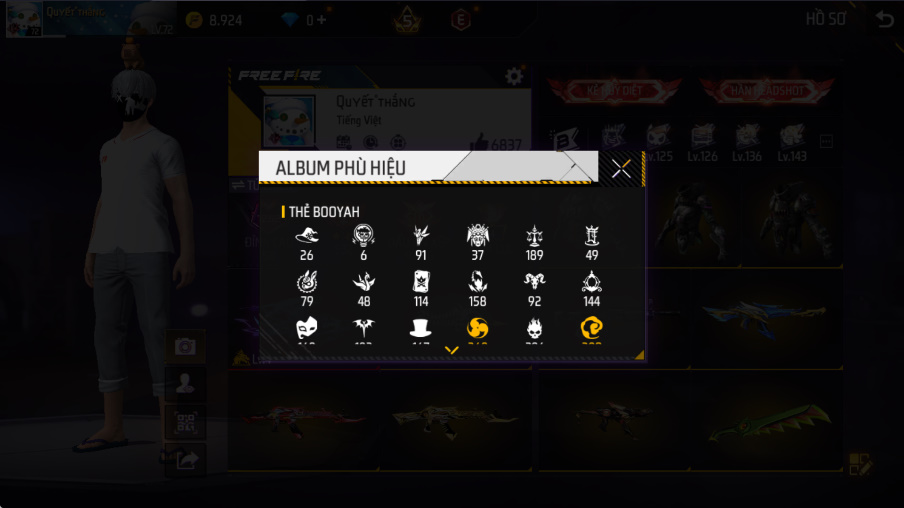Add diamonds with the plus button
This screenshot has width=904, height=508.
click(x=322, y=20)
